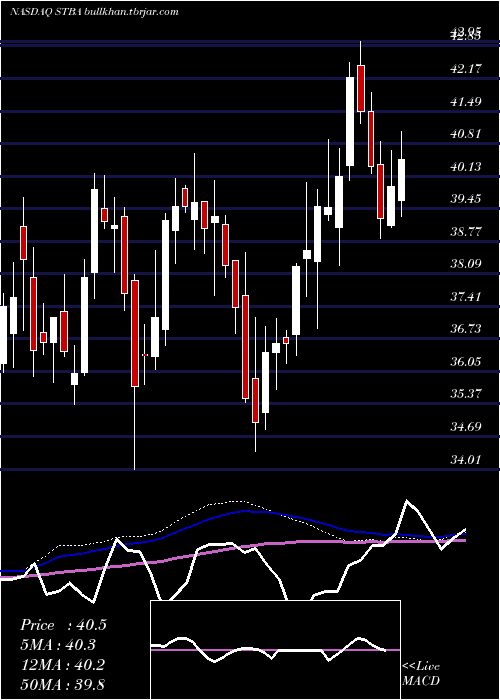
Task: Click inside the Live MACD inset chart
Action: click(x=275, y=650)
